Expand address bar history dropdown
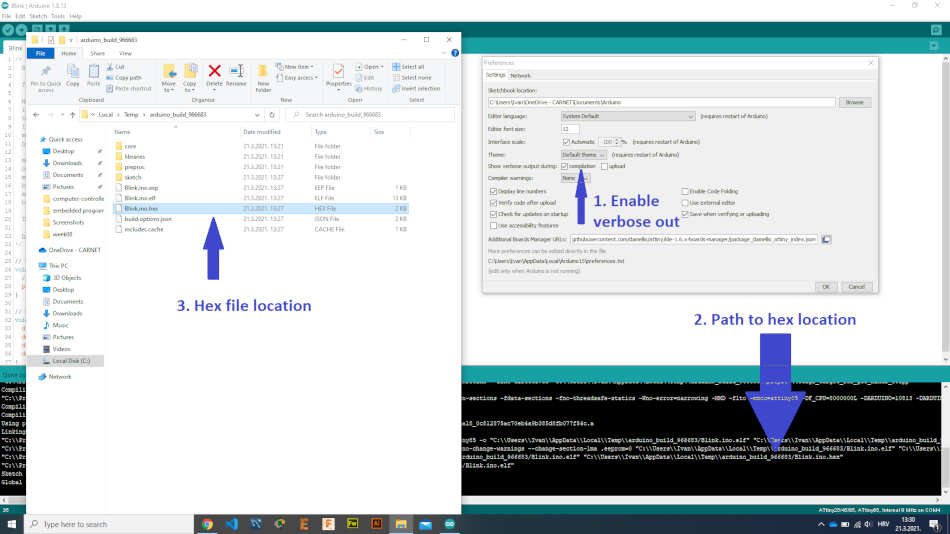Viewport: 950px width, 534px height. pos(257,115)
